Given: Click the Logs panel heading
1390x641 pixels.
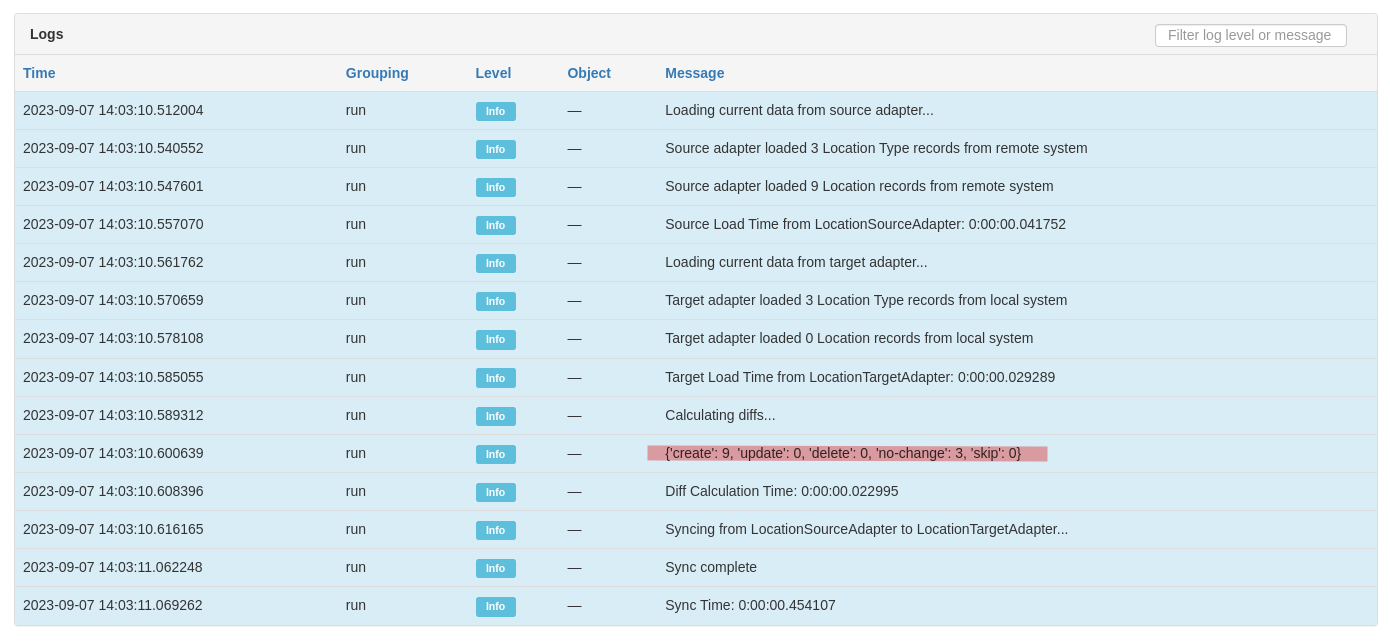Looking at the screenshot, I should (46, 34).
